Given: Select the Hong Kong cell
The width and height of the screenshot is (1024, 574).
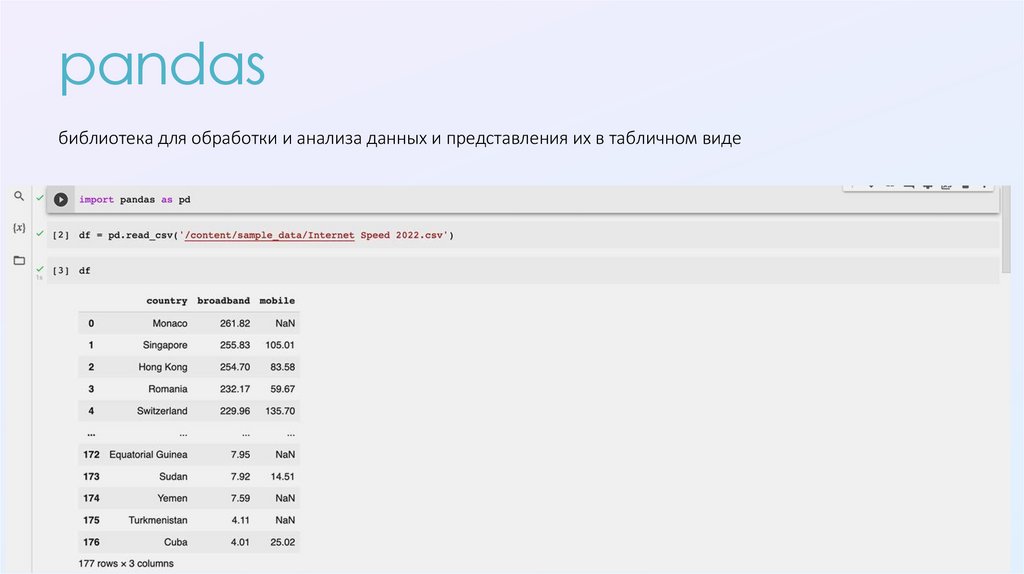Looking at the screenshot, I should click(163, 367).
